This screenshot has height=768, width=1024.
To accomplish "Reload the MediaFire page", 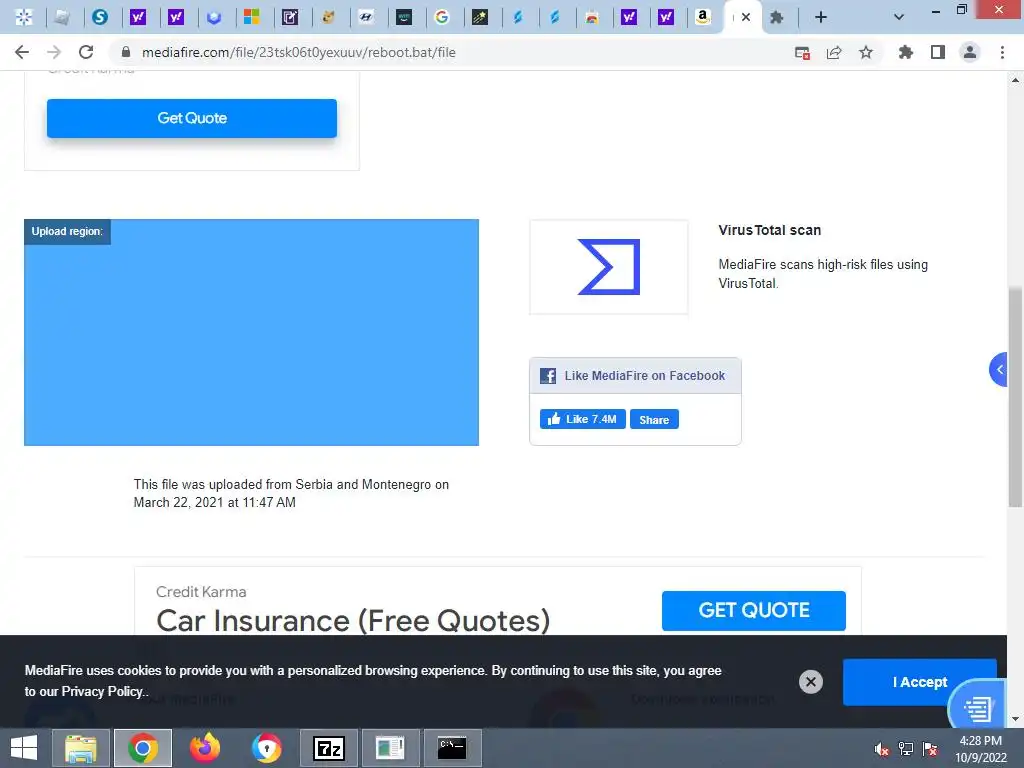I will 86,52.
